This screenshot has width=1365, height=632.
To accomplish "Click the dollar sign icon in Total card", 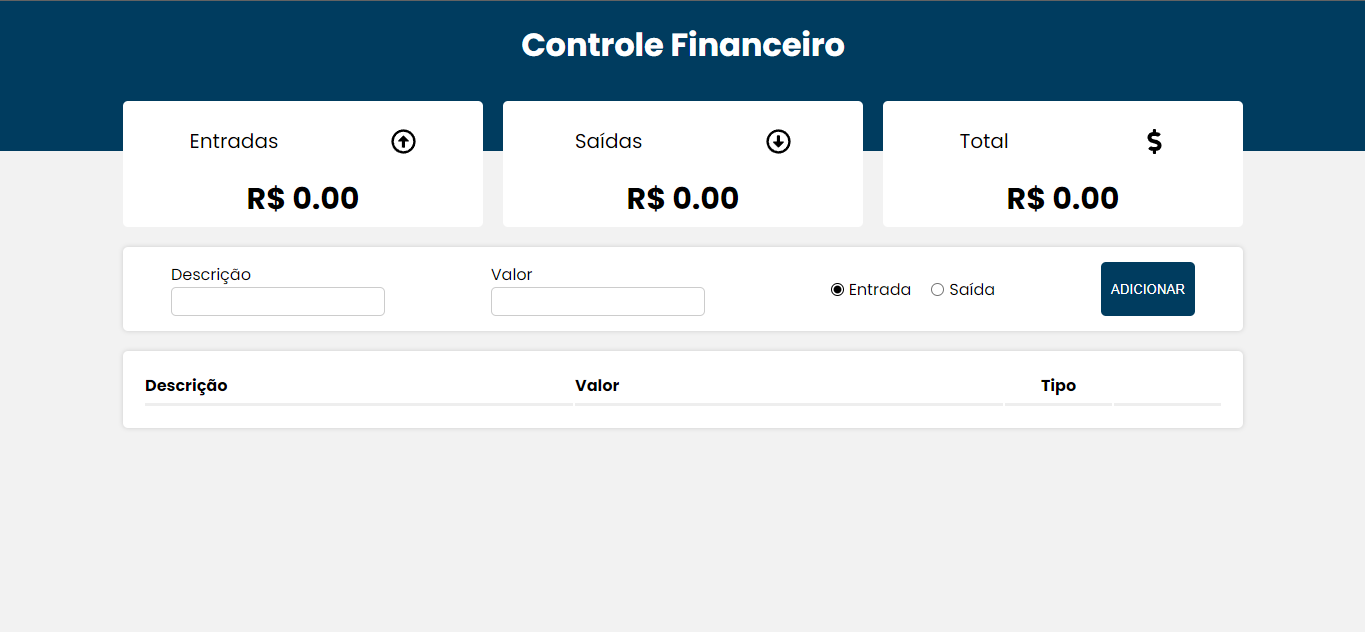I will pos(1154,142).
